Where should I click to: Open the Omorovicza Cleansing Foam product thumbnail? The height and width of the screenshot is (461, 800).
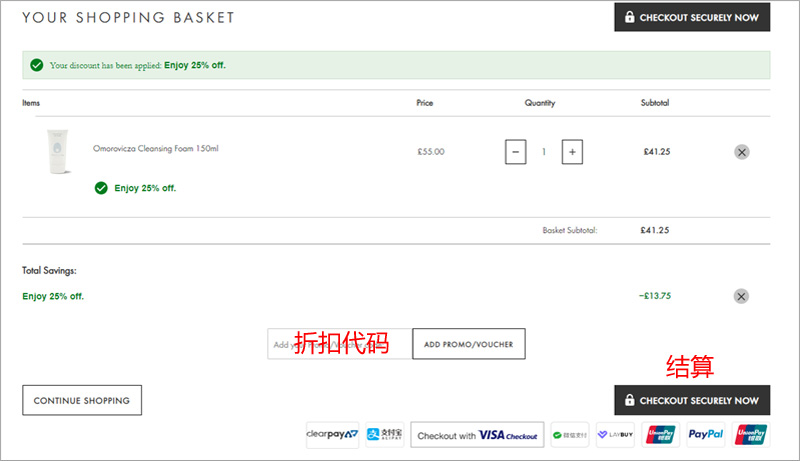point(58,151)
